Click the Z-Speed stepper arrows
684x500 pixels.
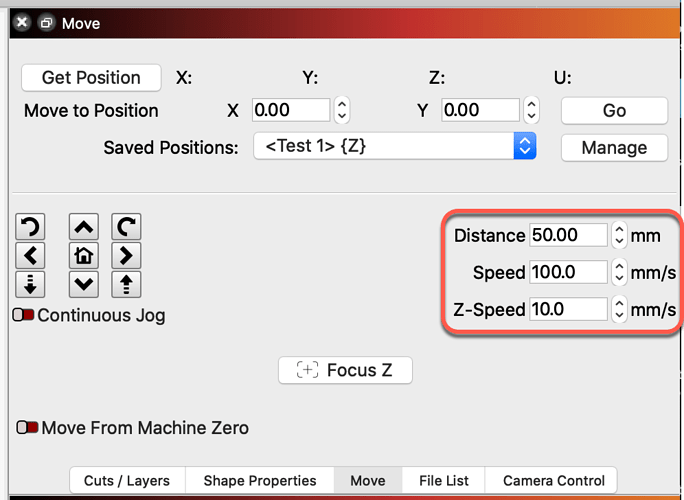pyautogui.click(x=619, y=309)
